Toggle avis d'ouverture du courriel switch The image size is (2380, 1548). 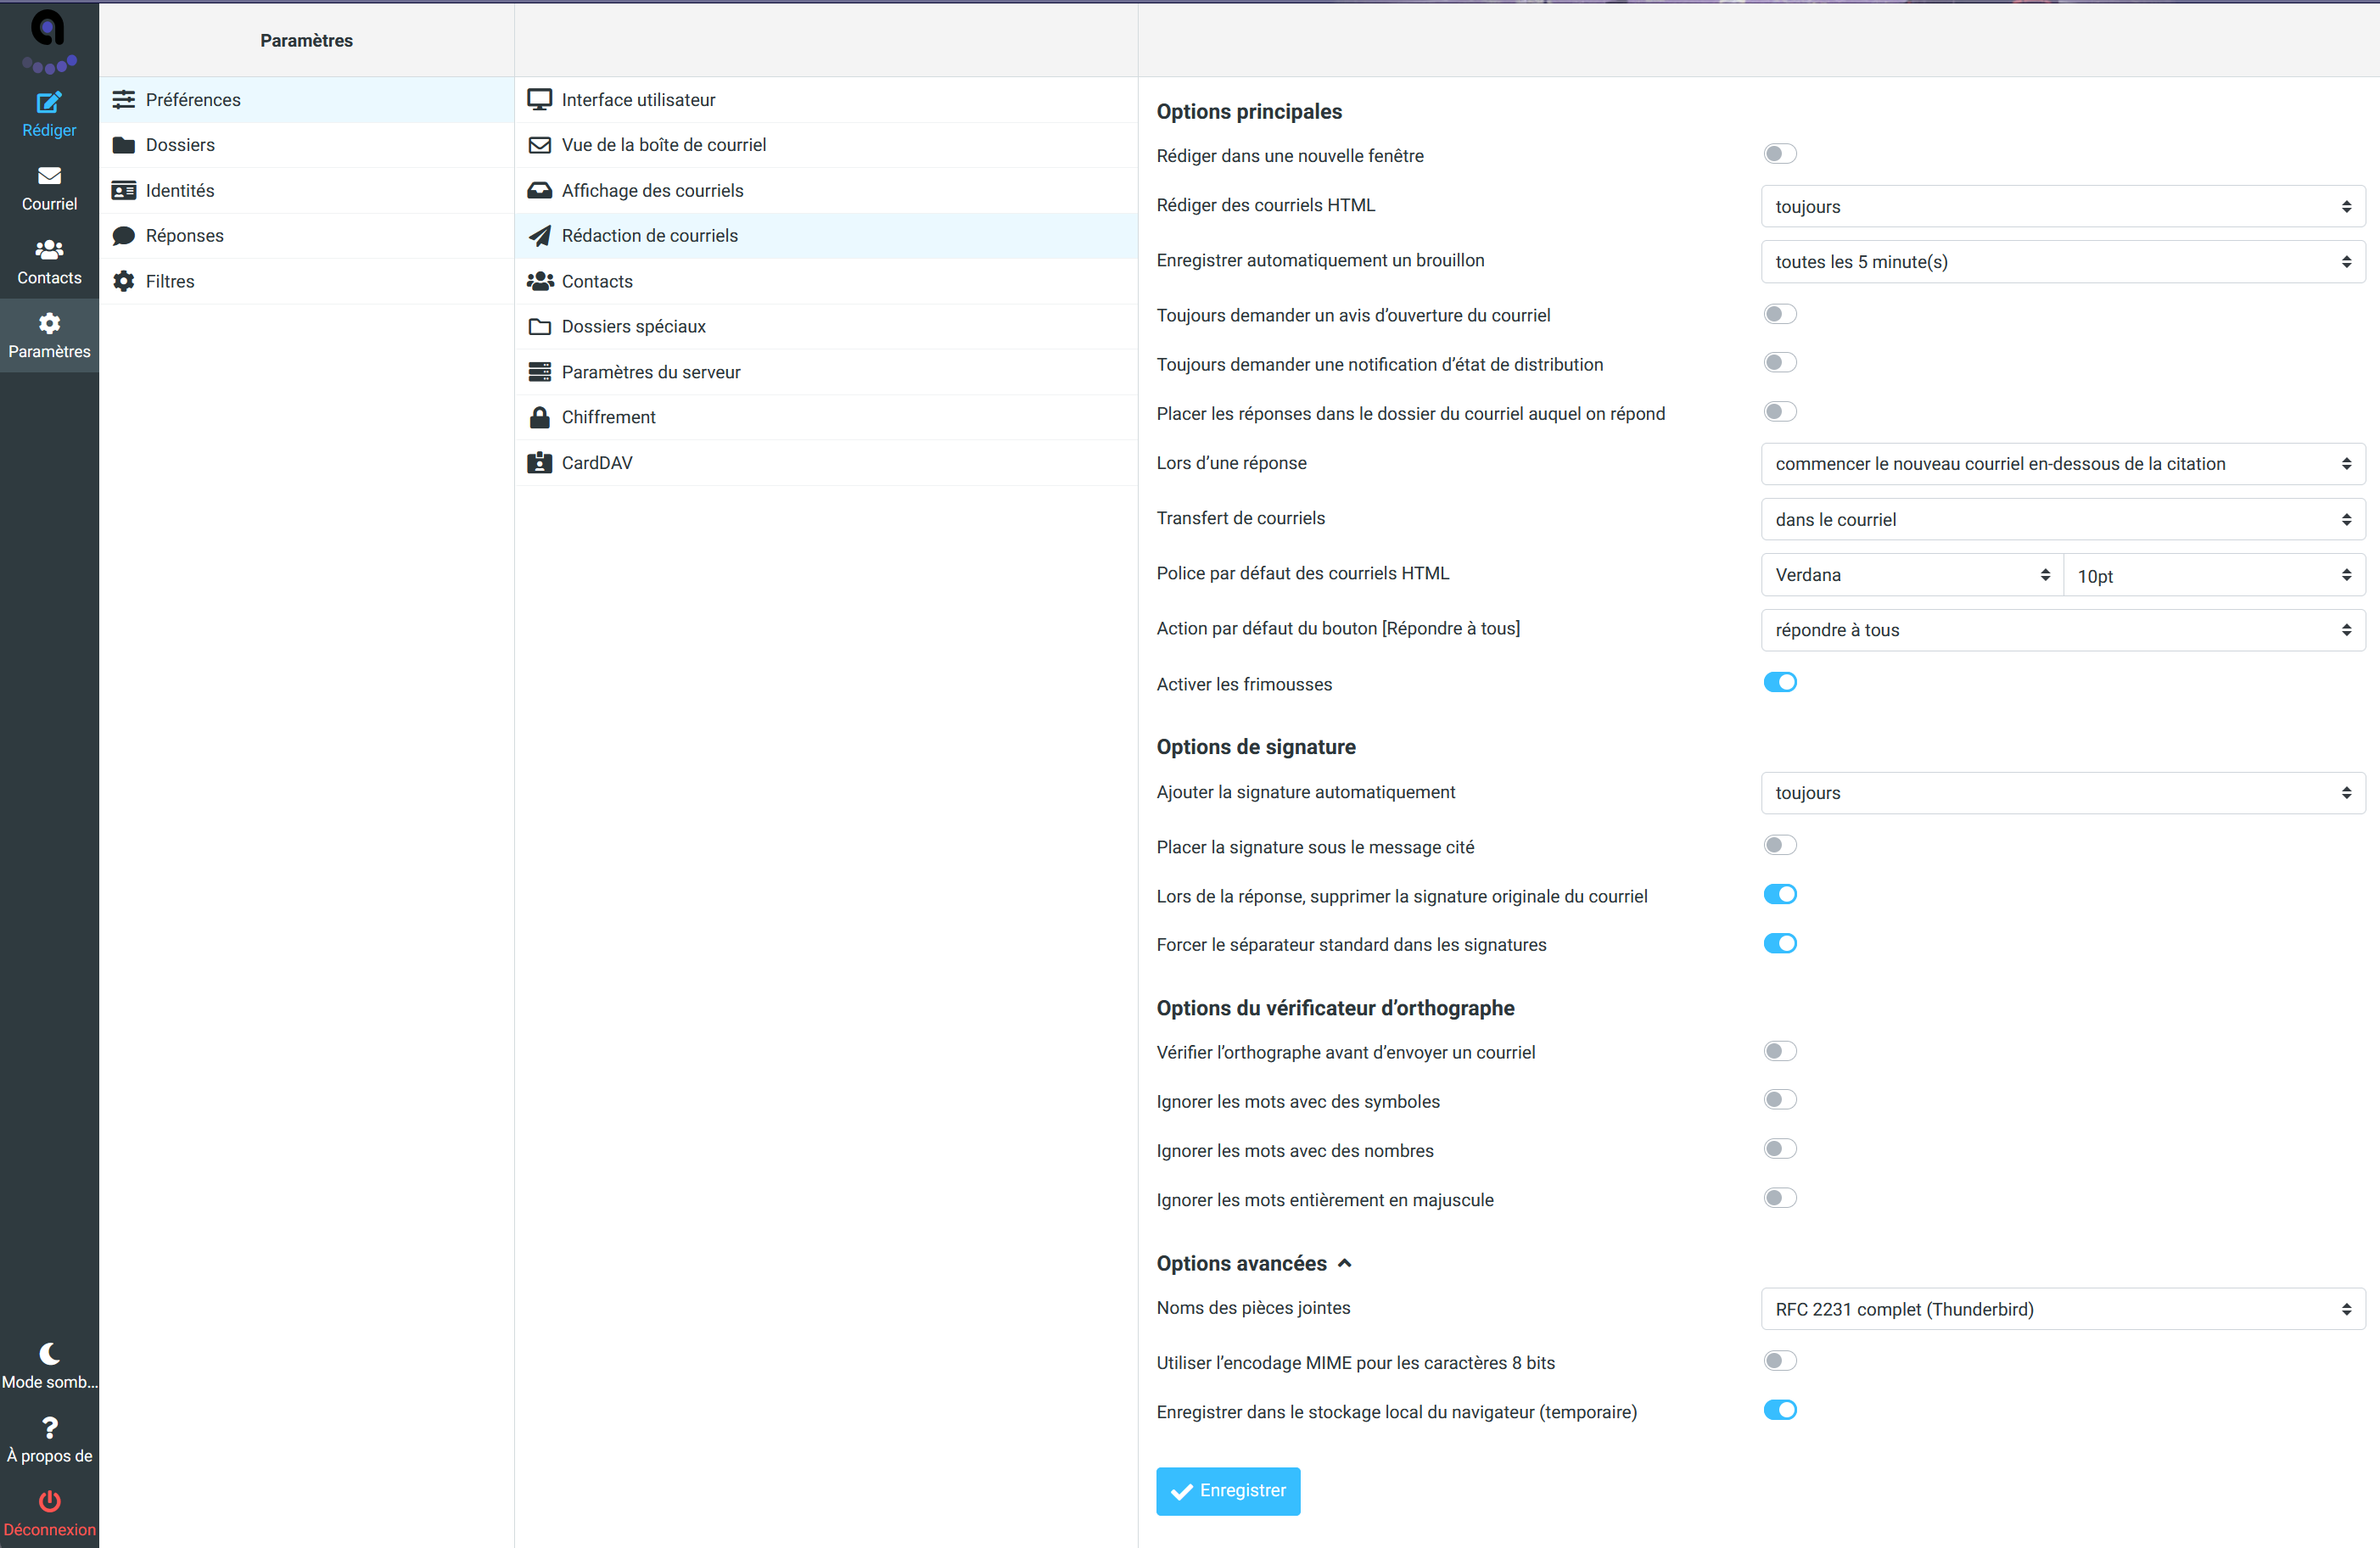1780,313
